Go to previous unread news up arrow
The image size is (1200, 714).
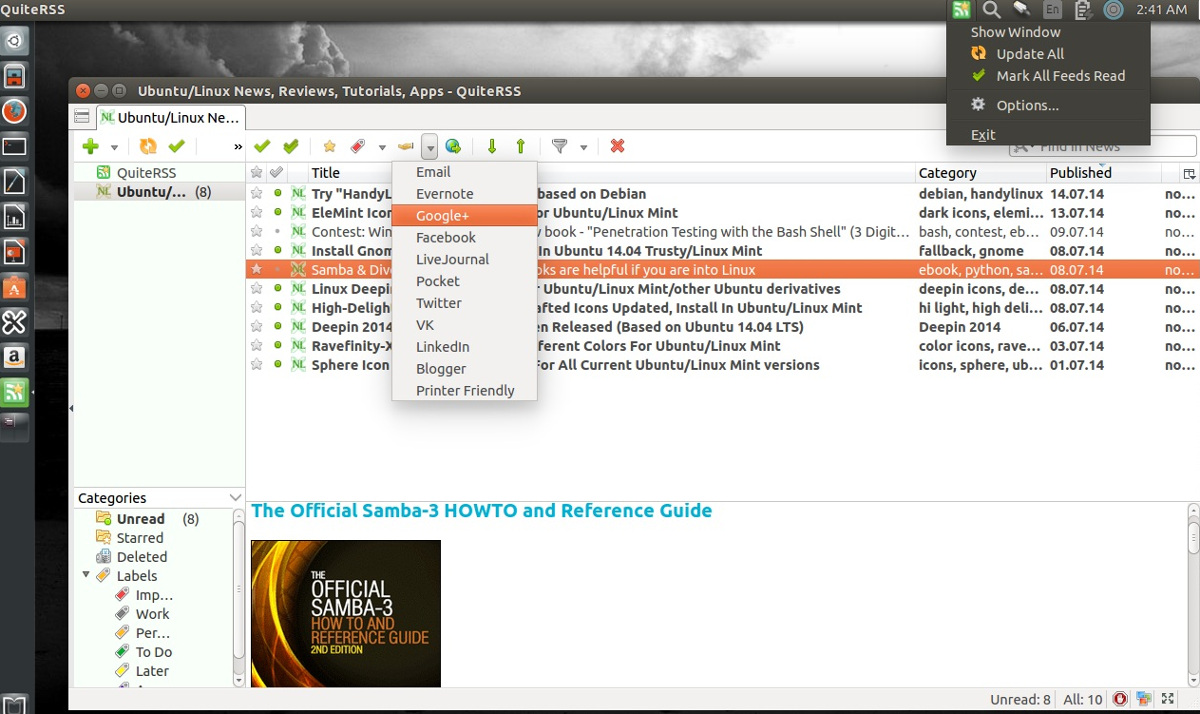coord(521,147)
